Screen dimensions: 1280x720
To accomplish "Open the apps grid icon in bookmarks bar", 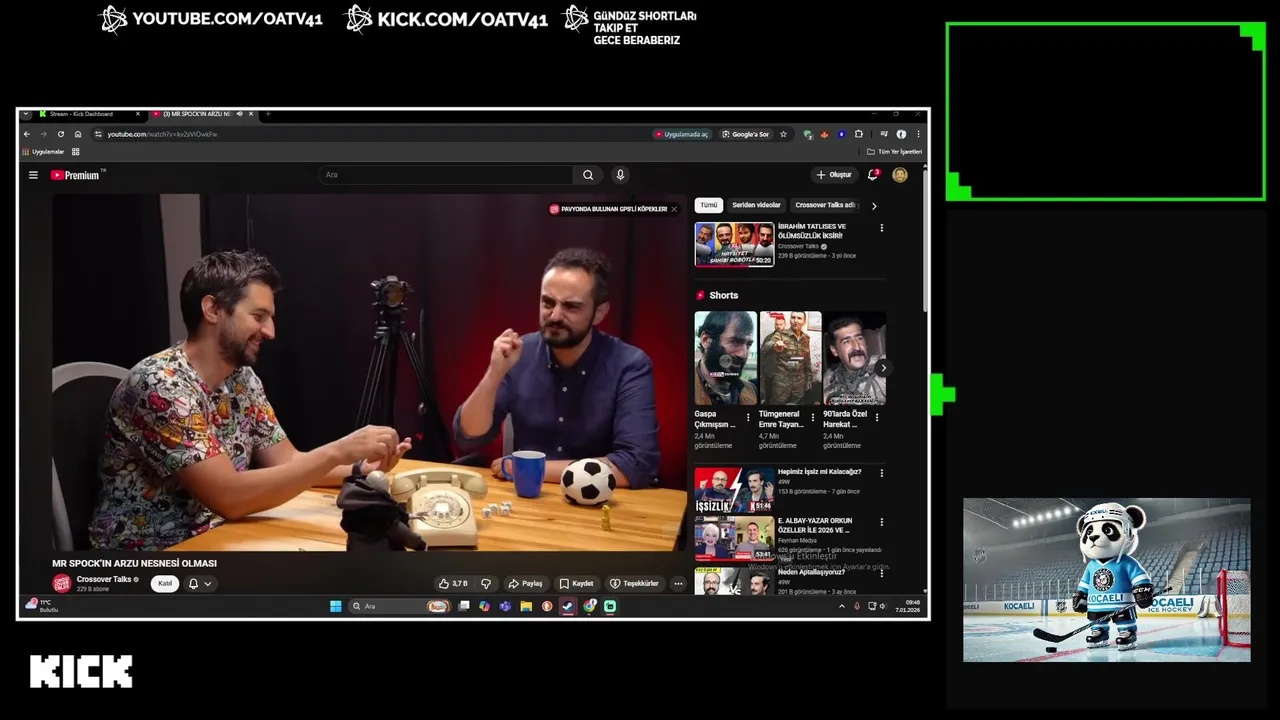I will point(75,152).
